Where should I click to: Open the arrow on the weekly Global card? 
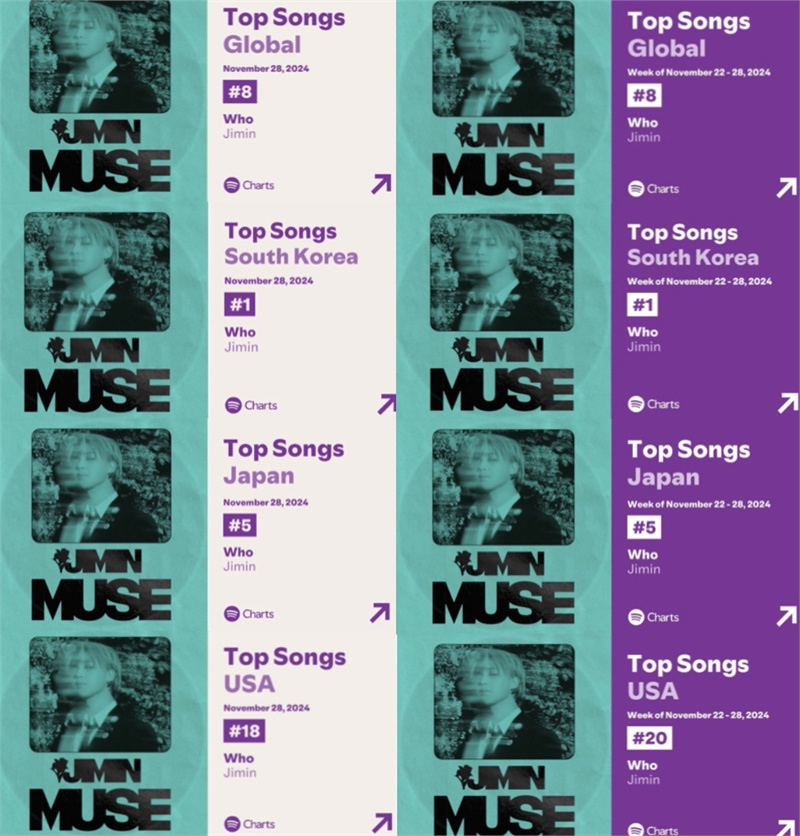click(787, 188)
